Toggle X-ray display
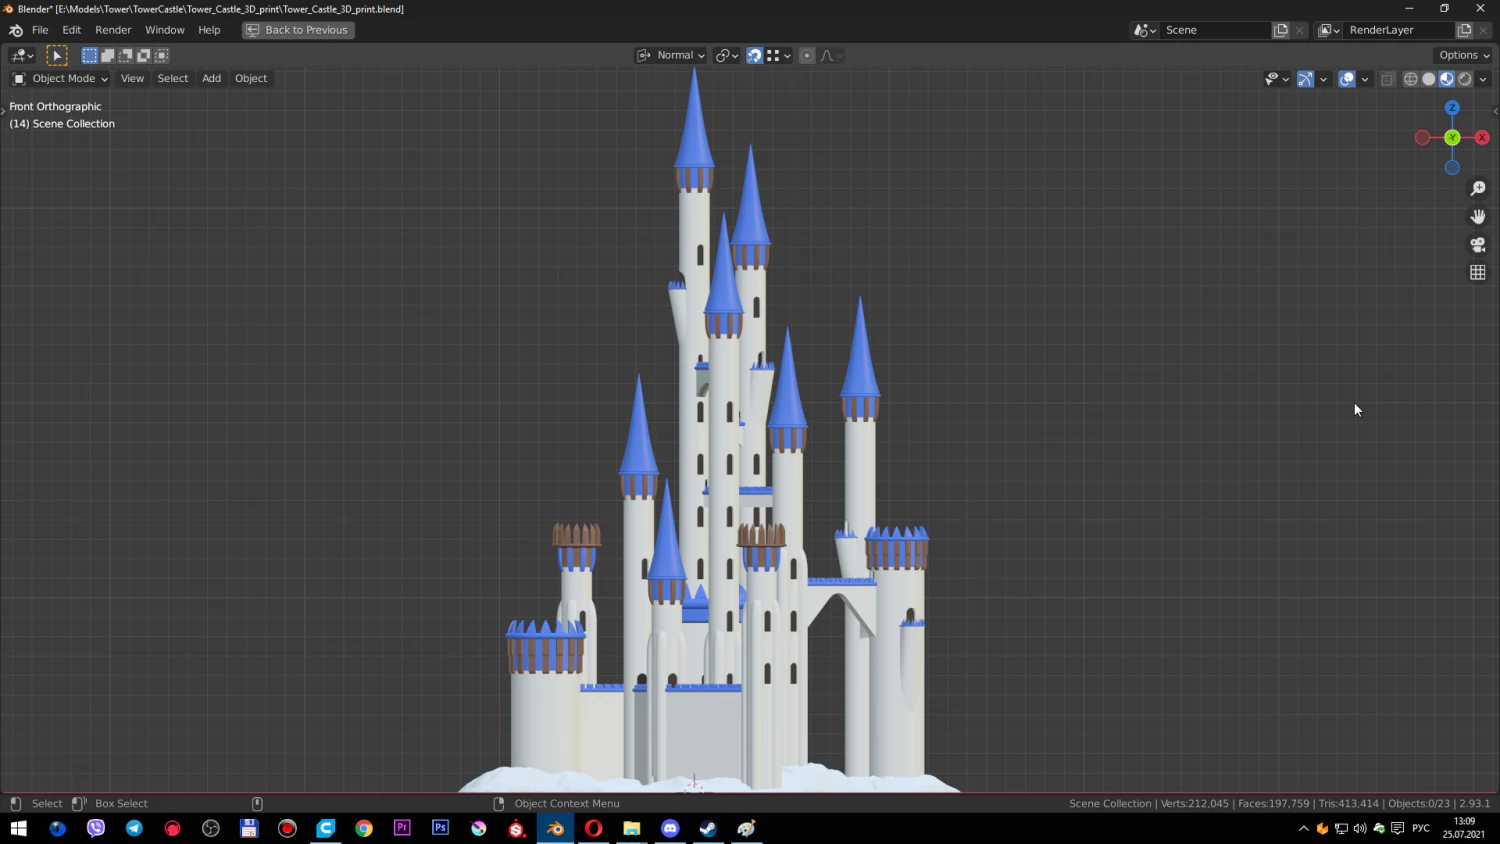Viewport: 1500px width, 844px height. click(x=1388, y=79)
